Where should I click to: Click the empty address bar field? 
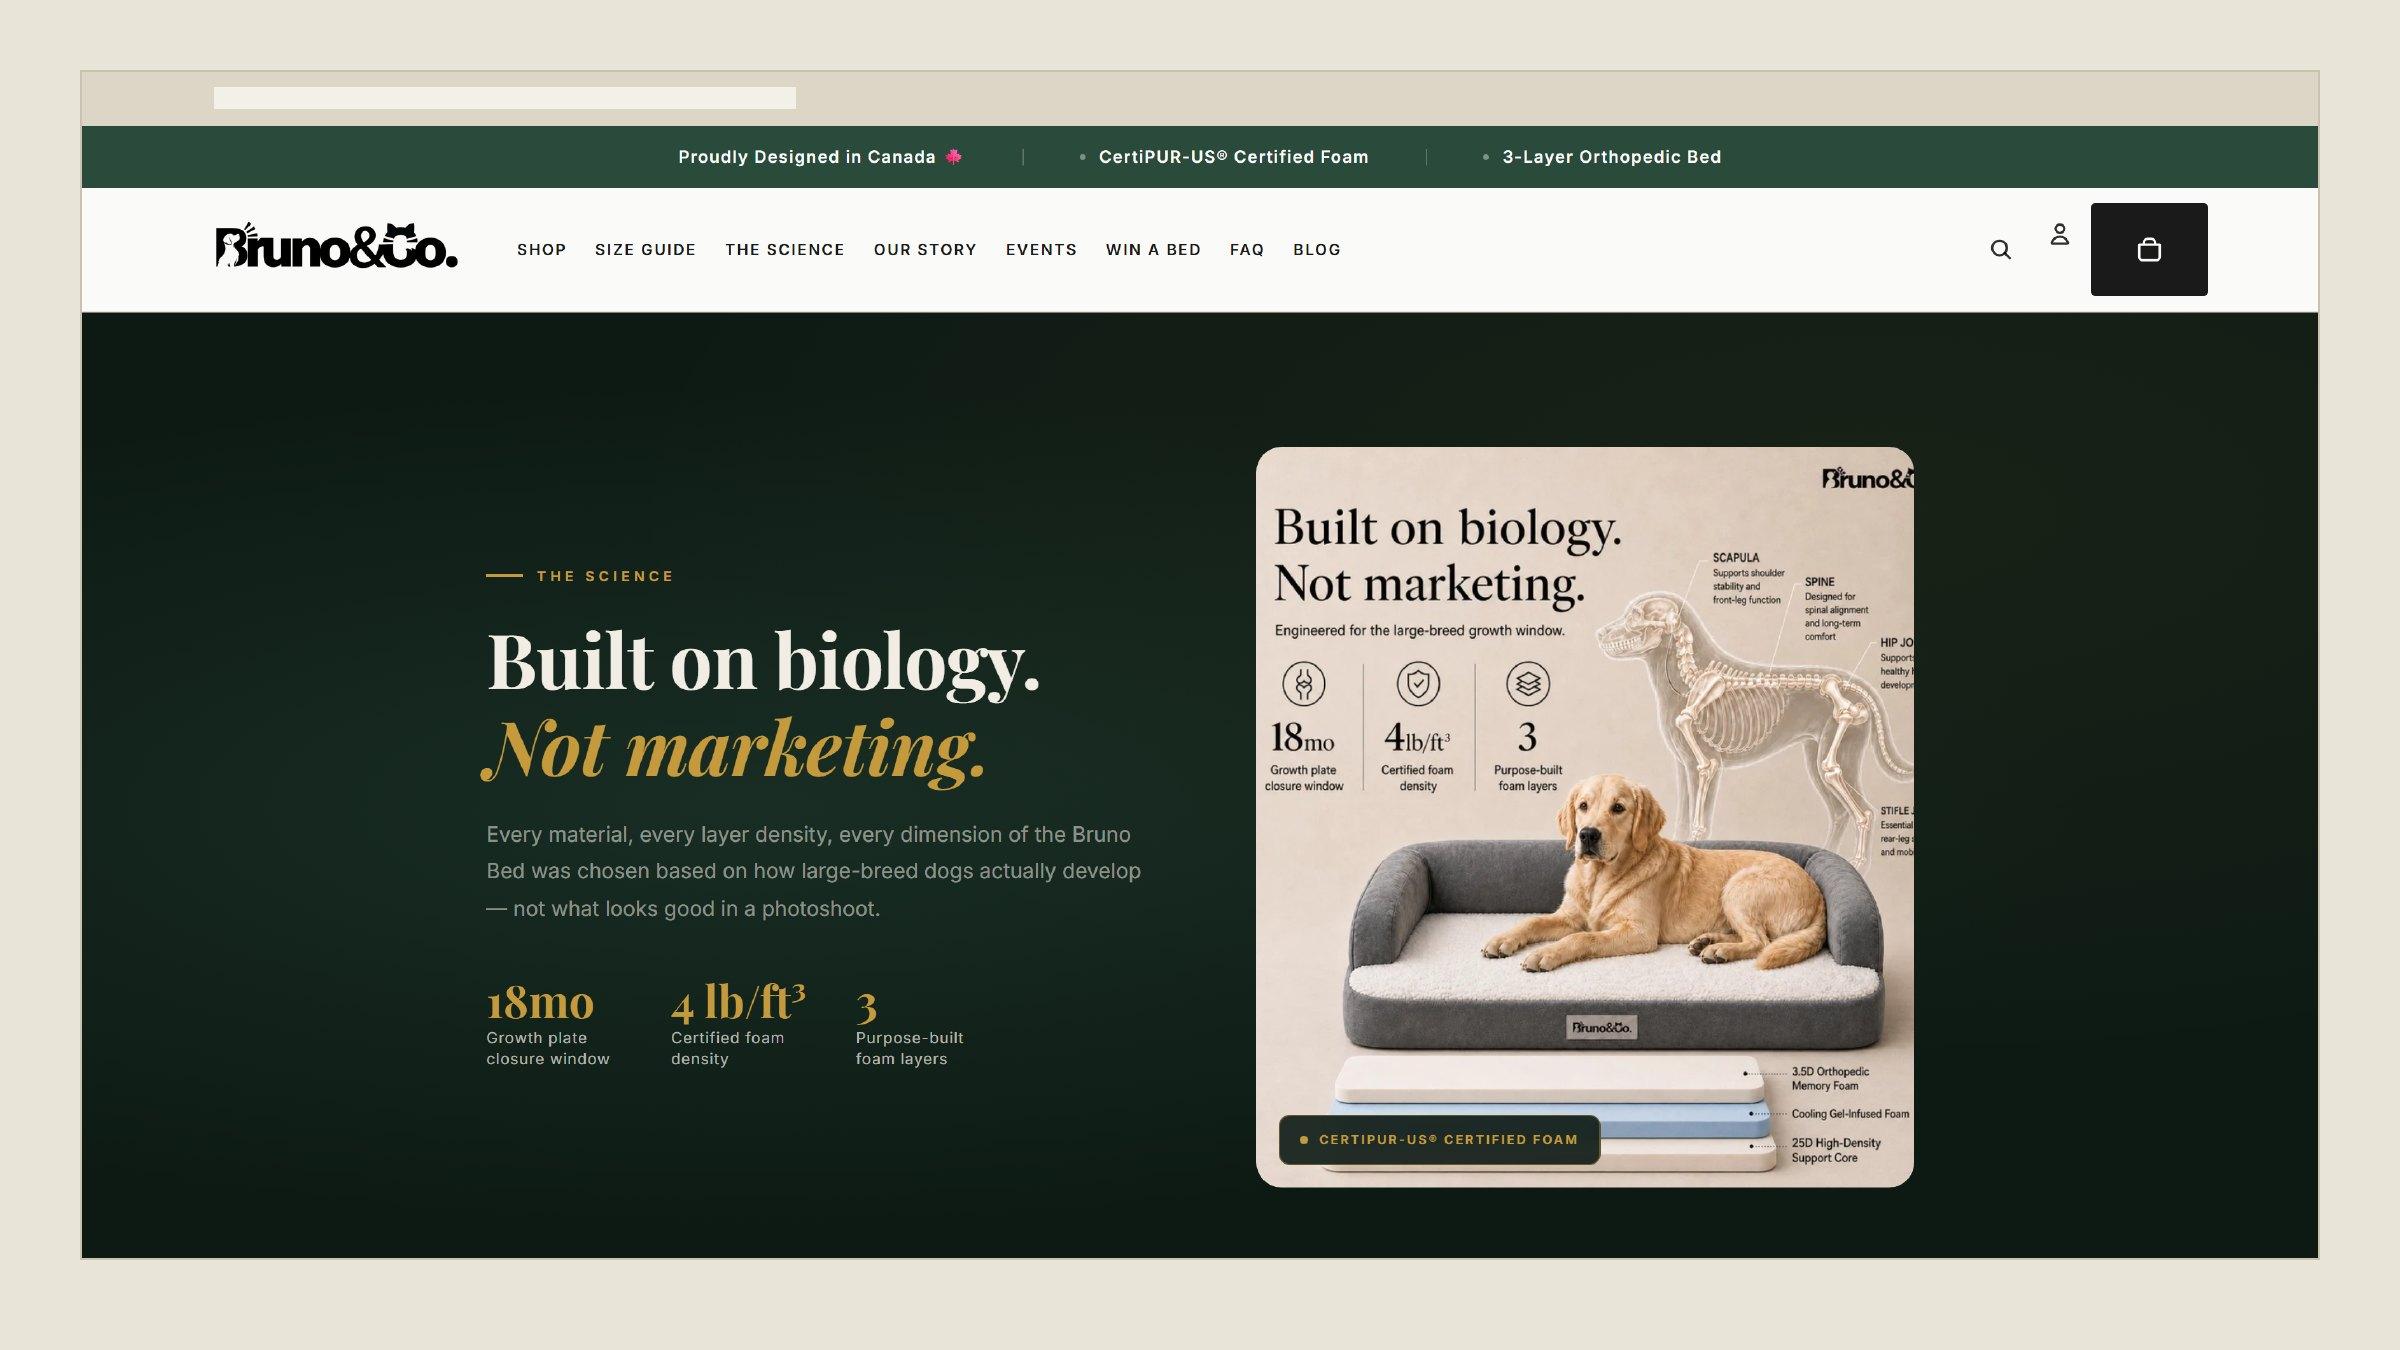(505, 97)
